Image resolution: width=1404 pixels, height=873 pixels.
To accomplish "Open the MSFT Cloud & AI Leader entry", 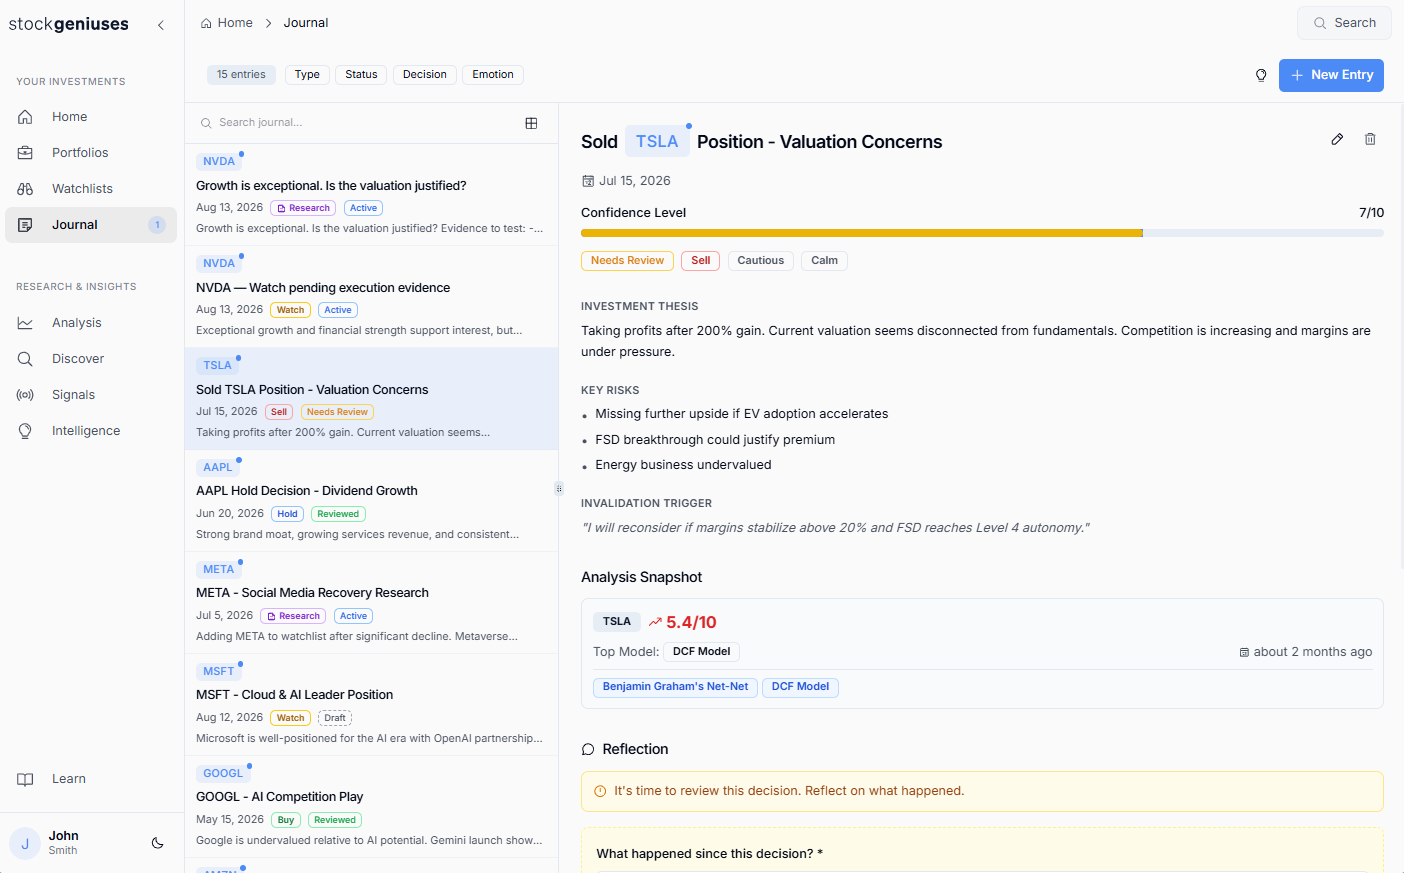I will 371,705.
